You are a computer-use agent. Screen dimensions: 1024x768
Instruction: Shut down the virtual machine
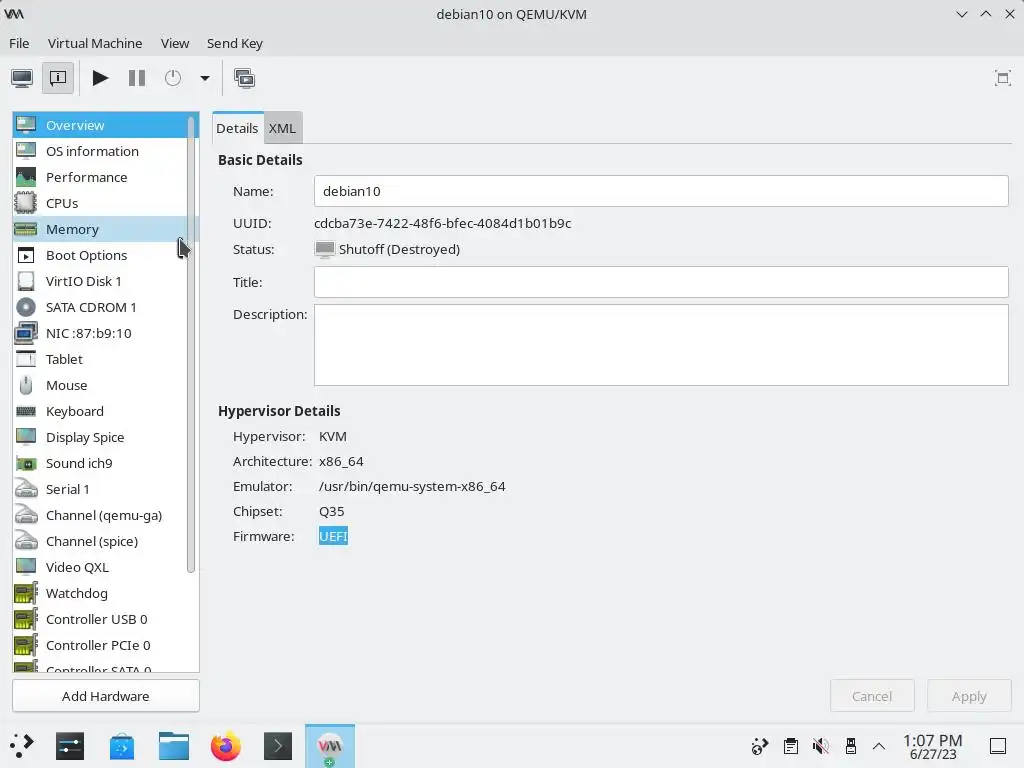point(173,78)
